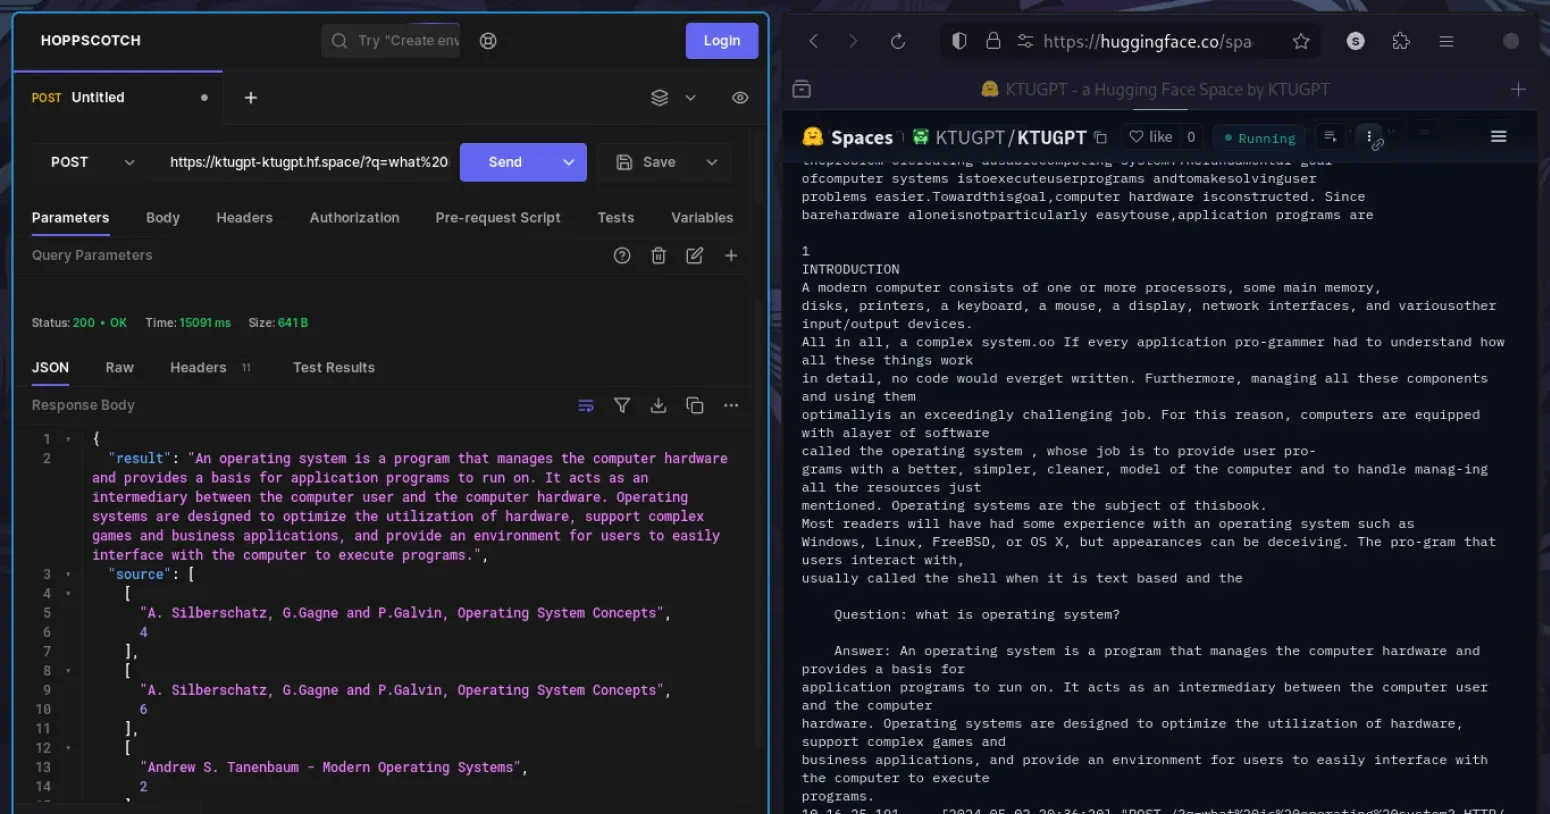Open the Test Results response tab

[334, 367]
